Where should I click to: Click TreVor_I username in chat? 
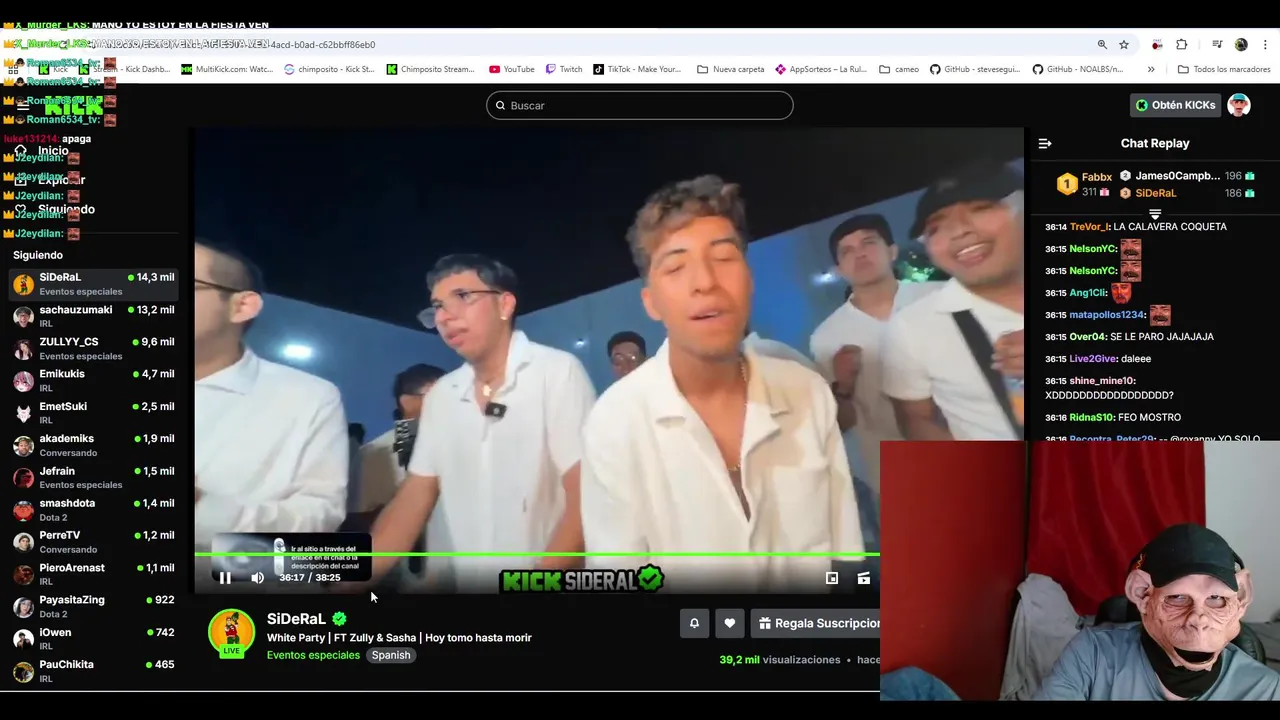1088,227
